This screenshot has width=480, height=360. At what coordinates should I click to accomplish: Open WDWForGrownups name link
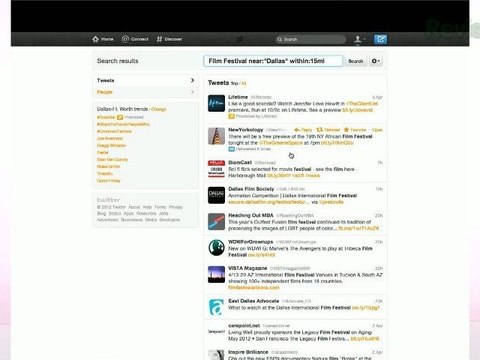[x=251, y=242]
